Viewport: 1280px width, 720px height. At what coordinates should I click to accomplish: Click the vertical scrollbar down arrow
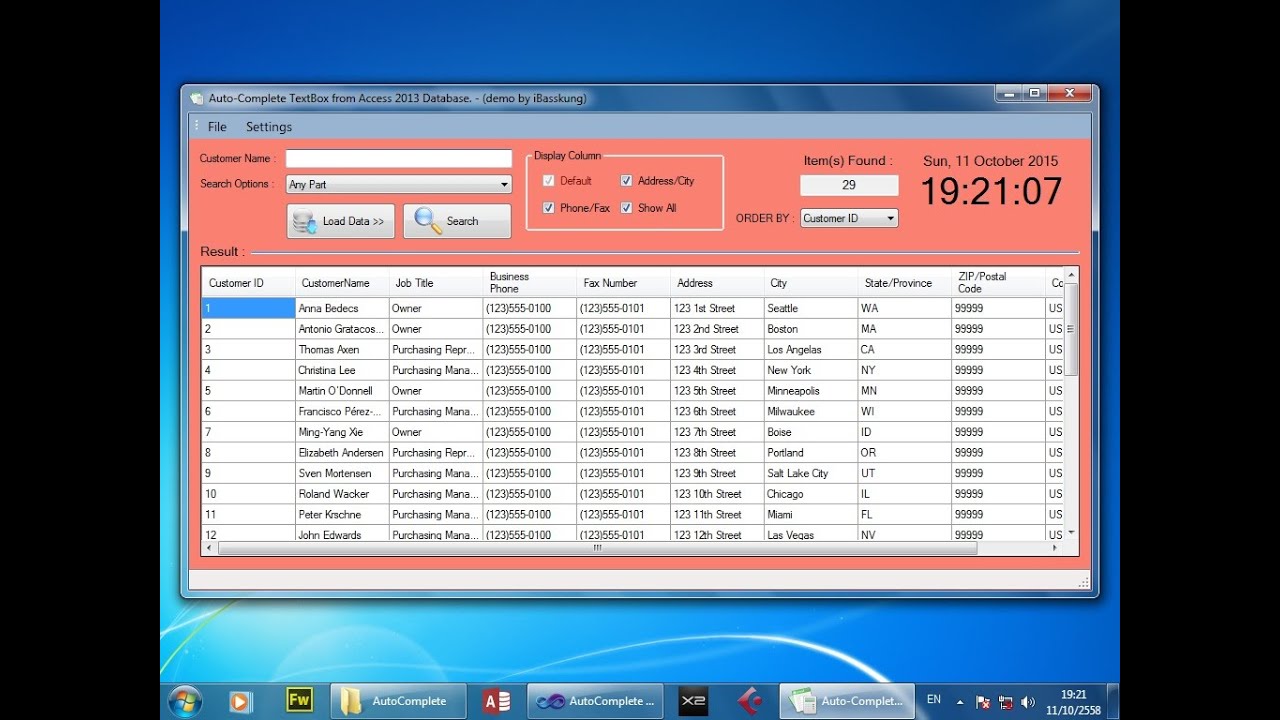1071,533
